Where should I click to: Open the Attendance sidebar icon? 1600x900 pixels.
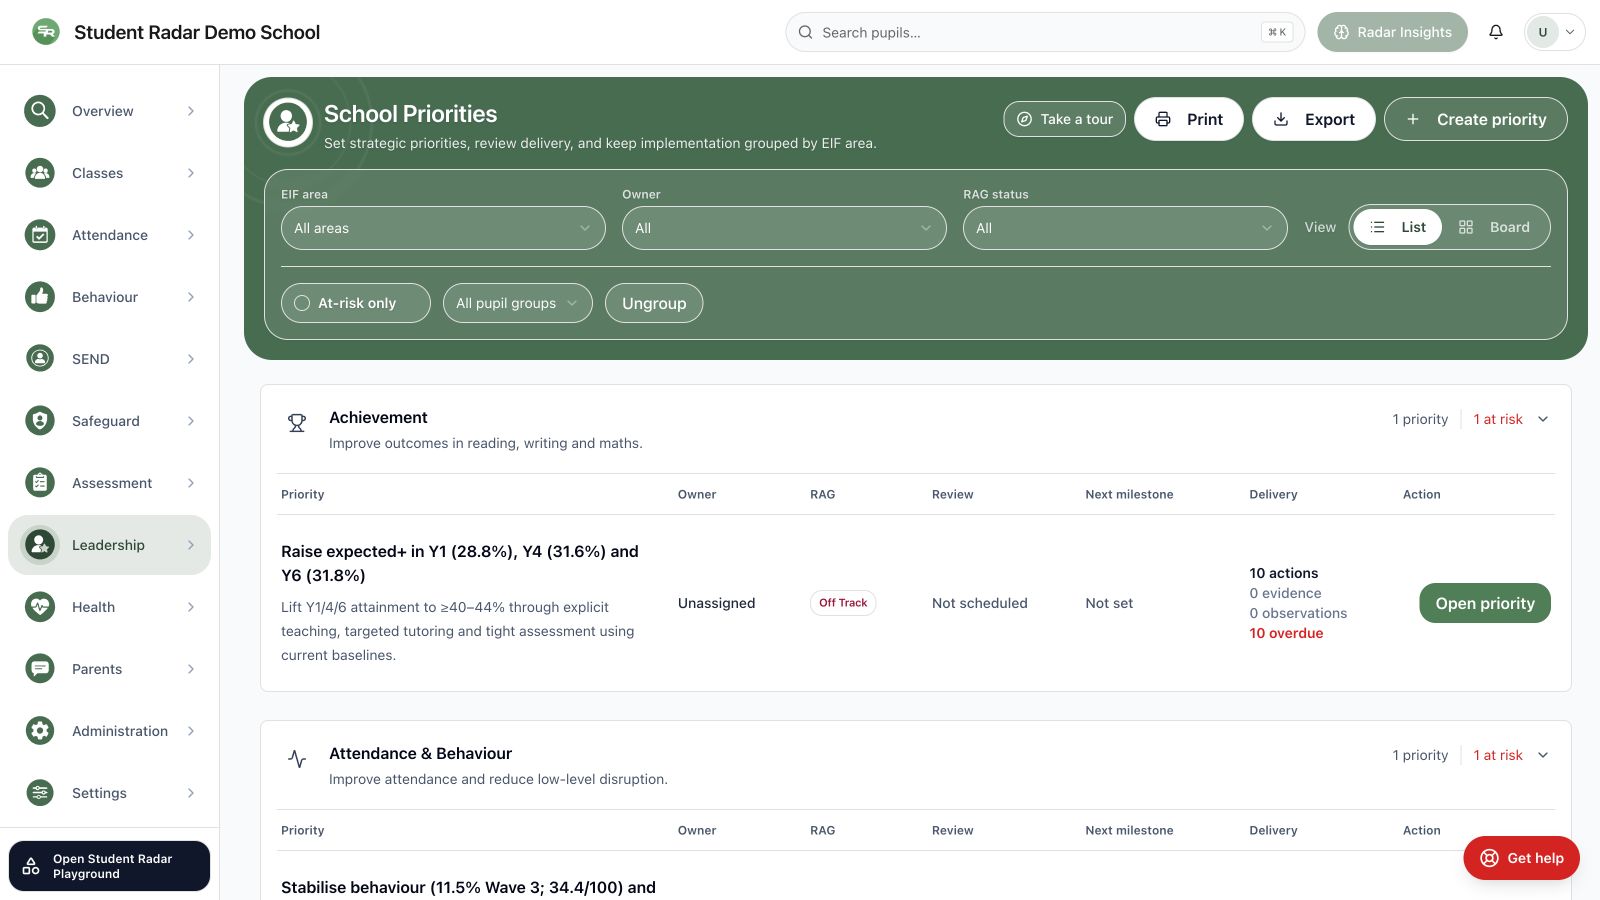click(40, 235)
